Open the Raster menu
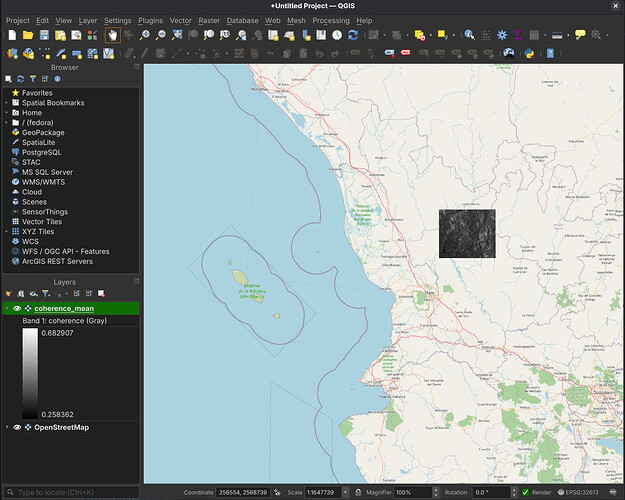 point(209,20)
